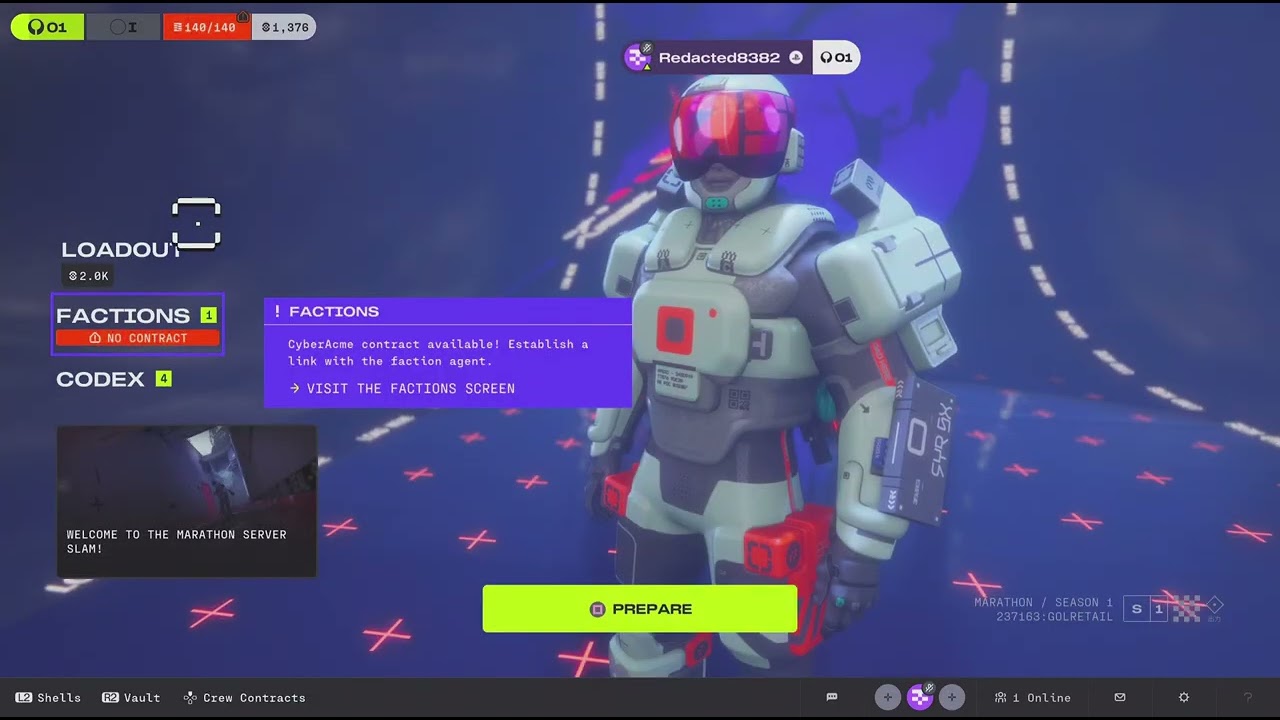Click the green Prepare button

pyautogui.click(x=640, y=609)
